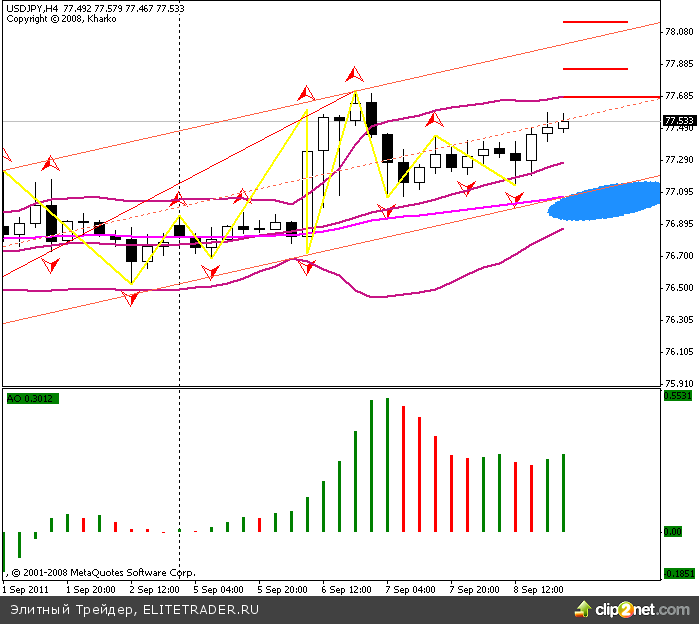Select the fractal arrow above the highest candle
This screenshot has height=624, width=699.
click(x=355, y=75)
